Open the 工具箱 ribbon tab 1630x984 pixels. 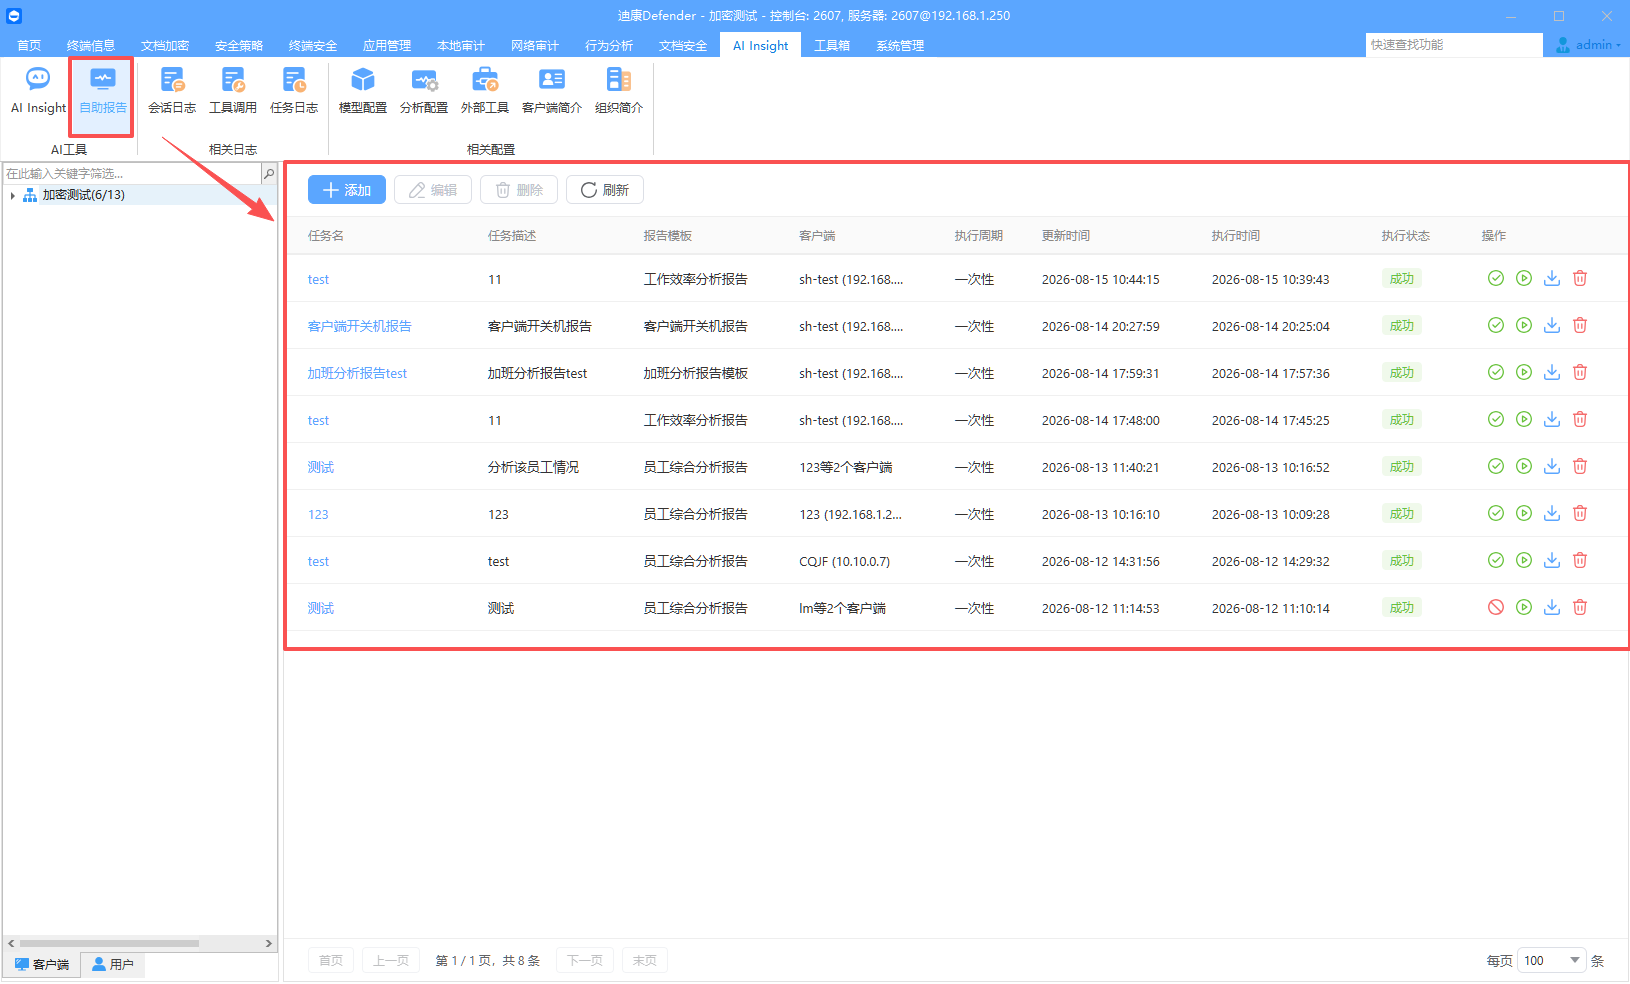pyautogui.click(x=832, y=46)
